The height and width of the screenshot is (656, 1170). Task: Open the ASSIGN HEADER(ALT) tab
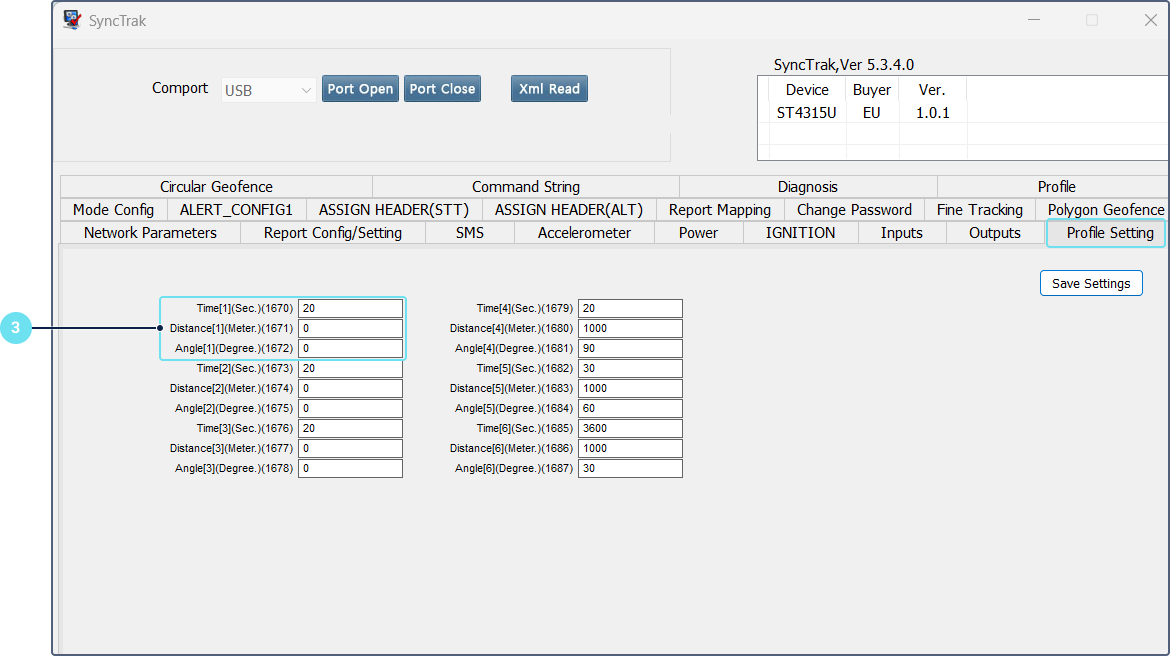coord(569,210)
